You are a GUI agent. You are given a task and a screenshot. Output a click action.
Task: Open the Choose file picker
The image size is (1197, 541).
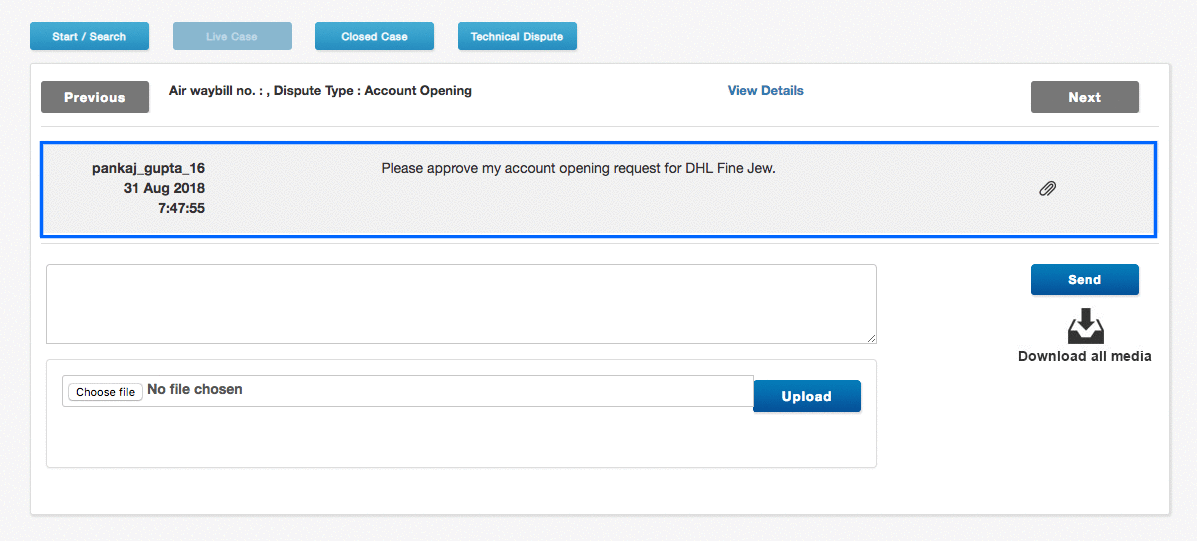click(x=106, y=392)
